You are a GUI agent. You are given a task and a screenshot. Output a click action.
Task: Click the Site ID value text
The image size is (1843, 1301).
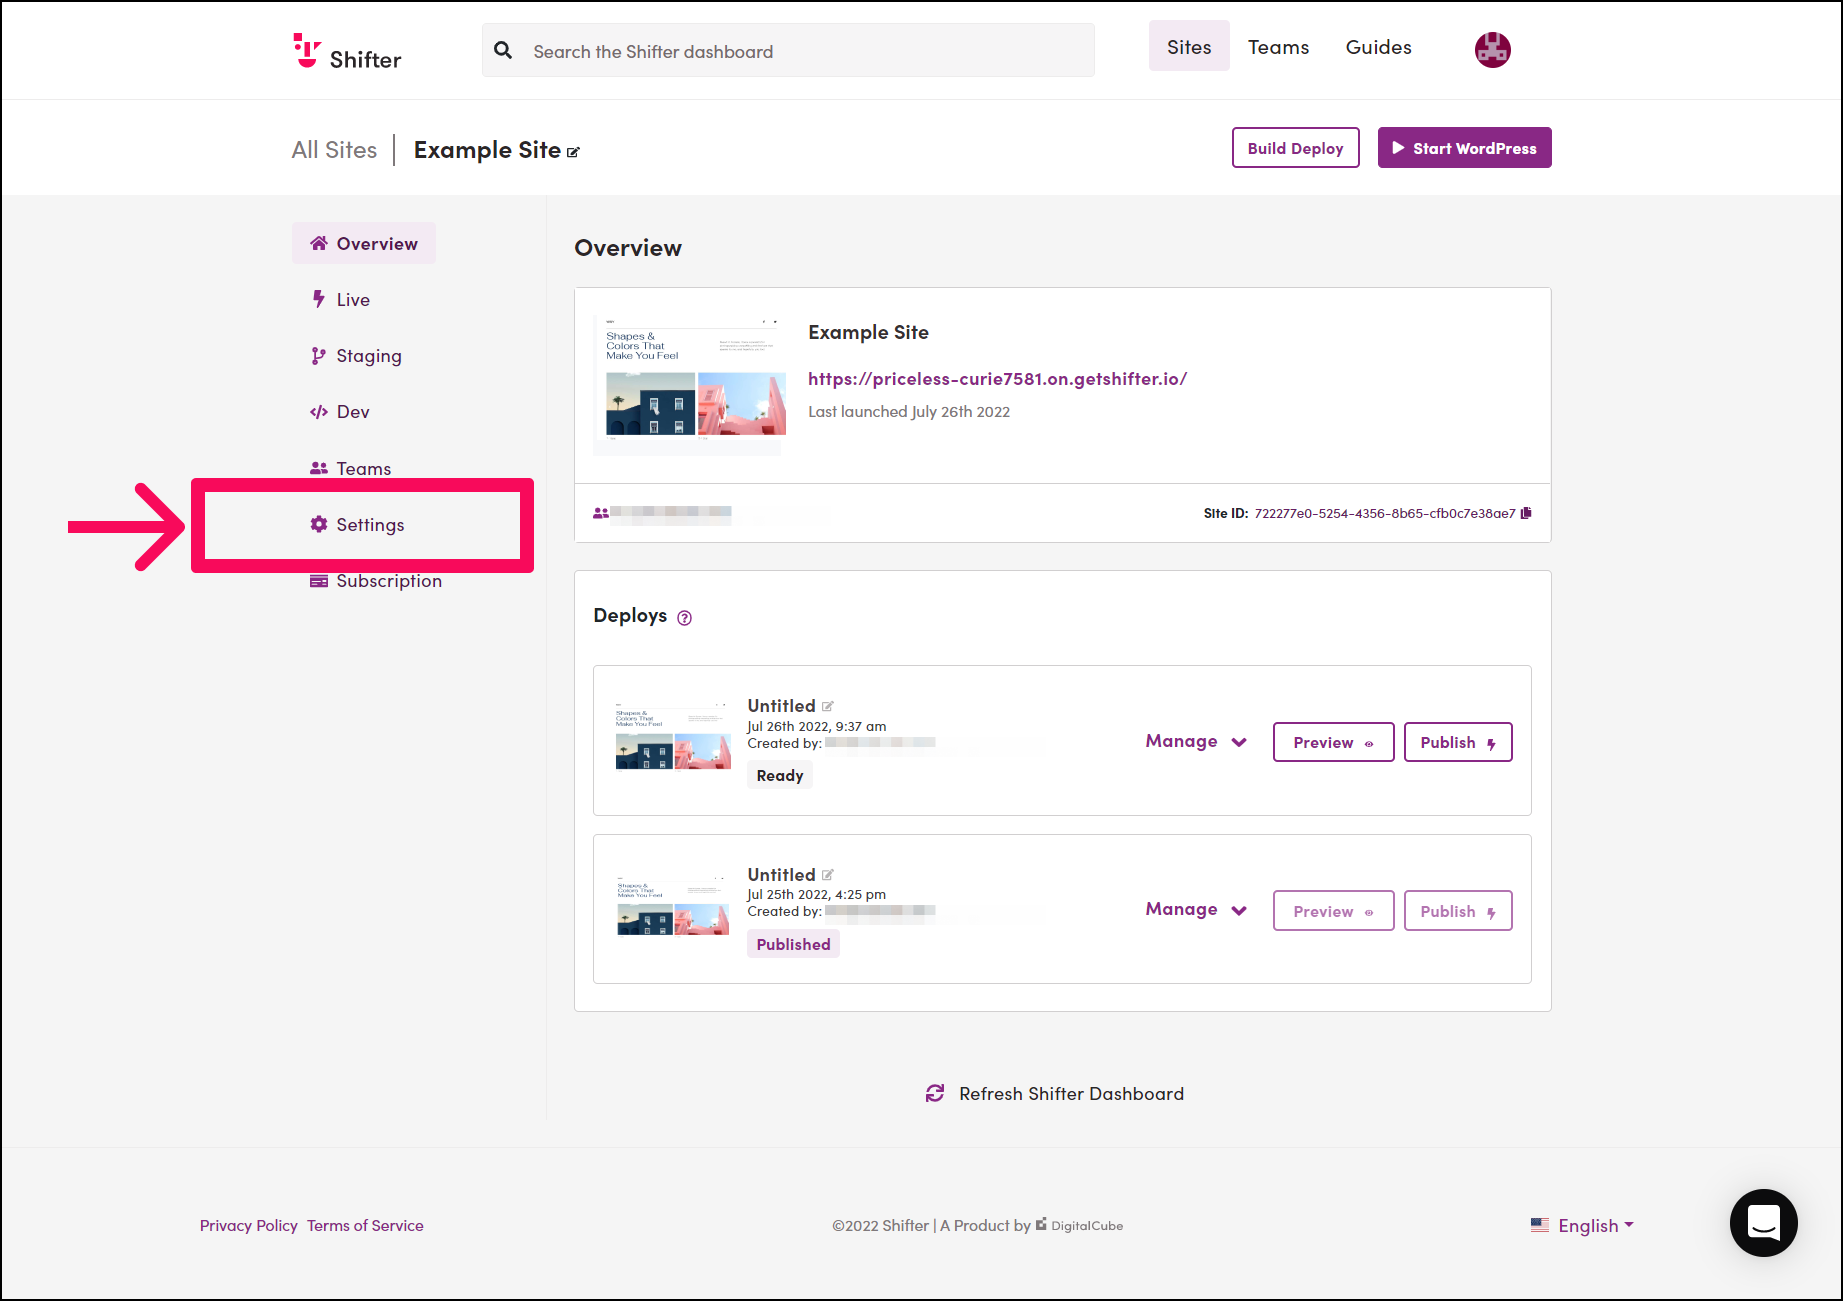1385,513
